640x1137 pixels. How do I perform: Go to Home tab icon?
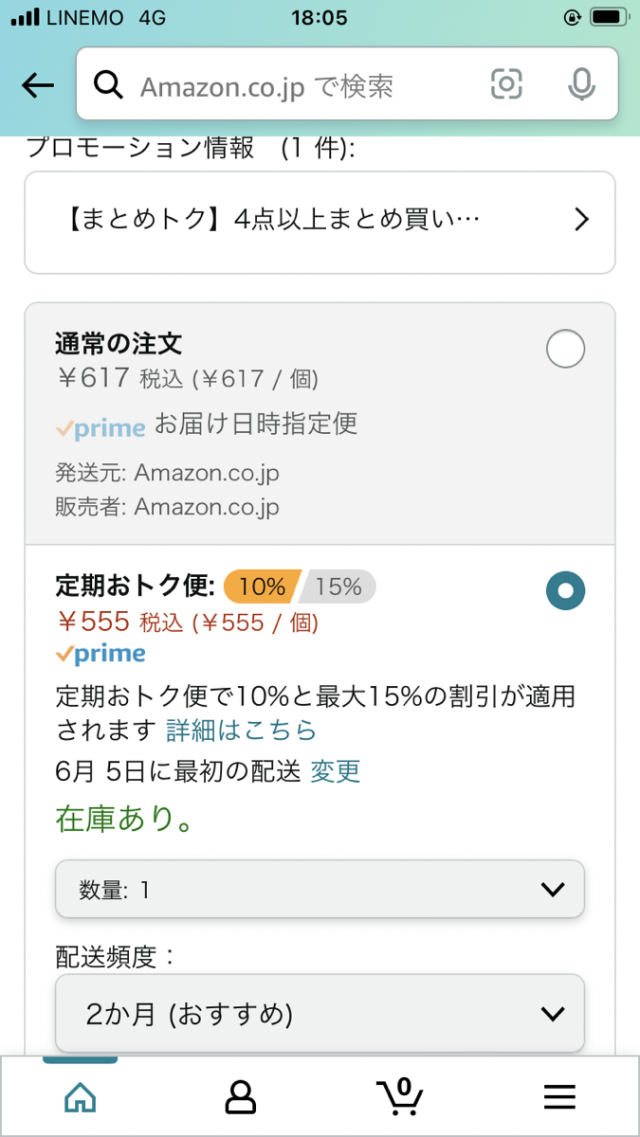[x=80, y=1097]
